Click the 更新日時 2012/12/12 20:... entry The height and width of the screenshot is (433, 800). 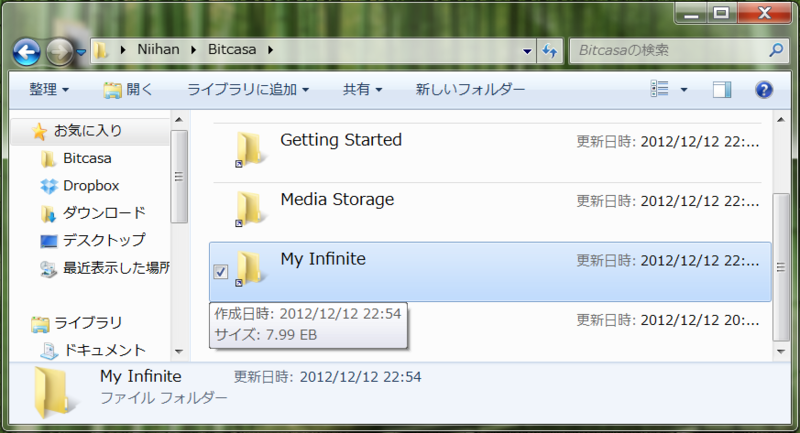click(x=667, y=320)
